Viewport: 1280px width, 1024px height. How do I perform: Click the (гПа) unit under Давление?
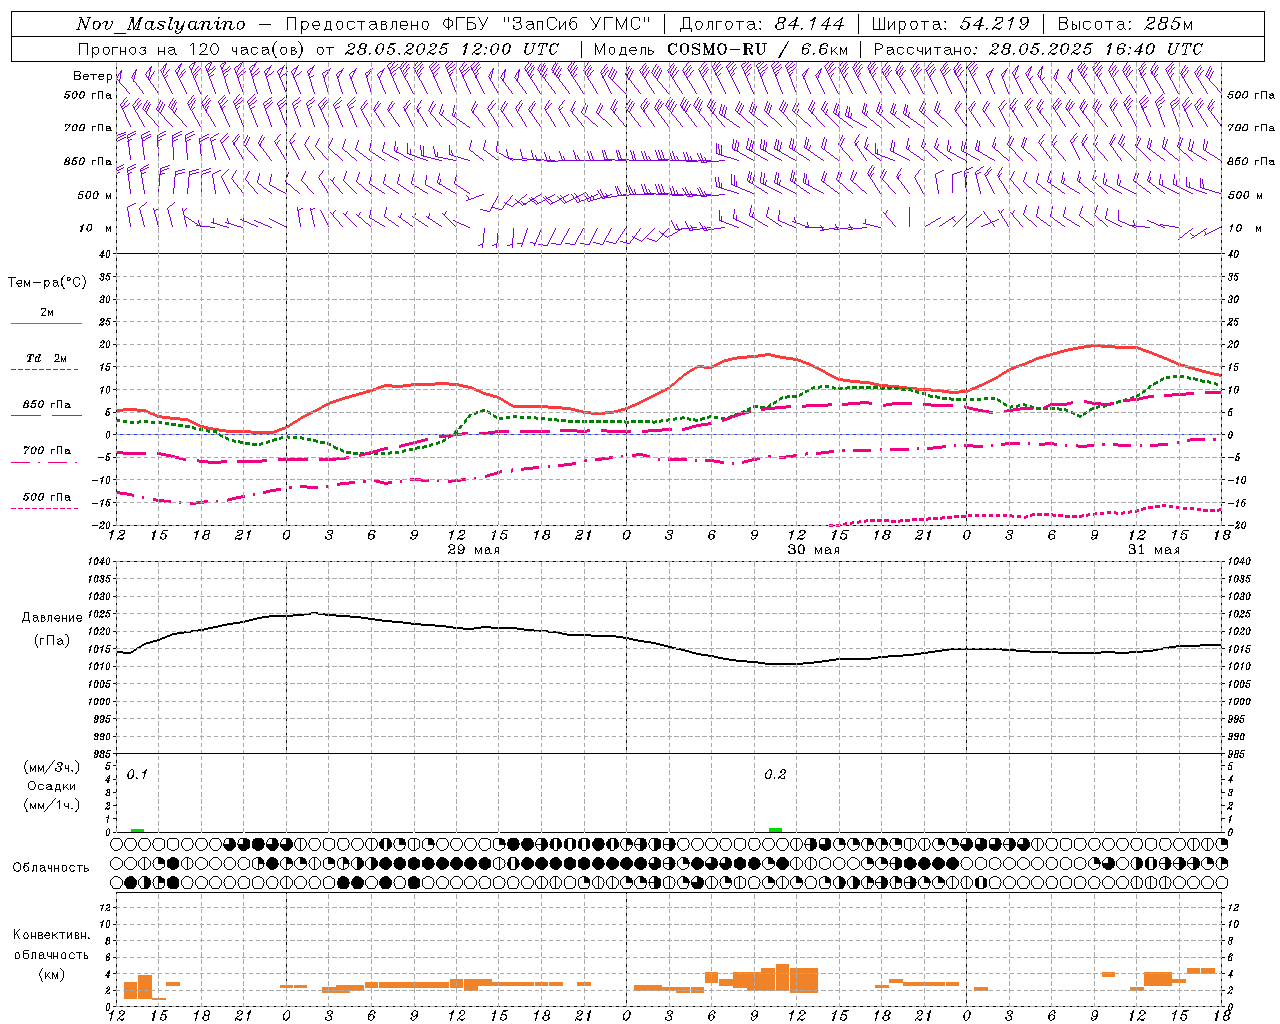click(x=50, y=640)
